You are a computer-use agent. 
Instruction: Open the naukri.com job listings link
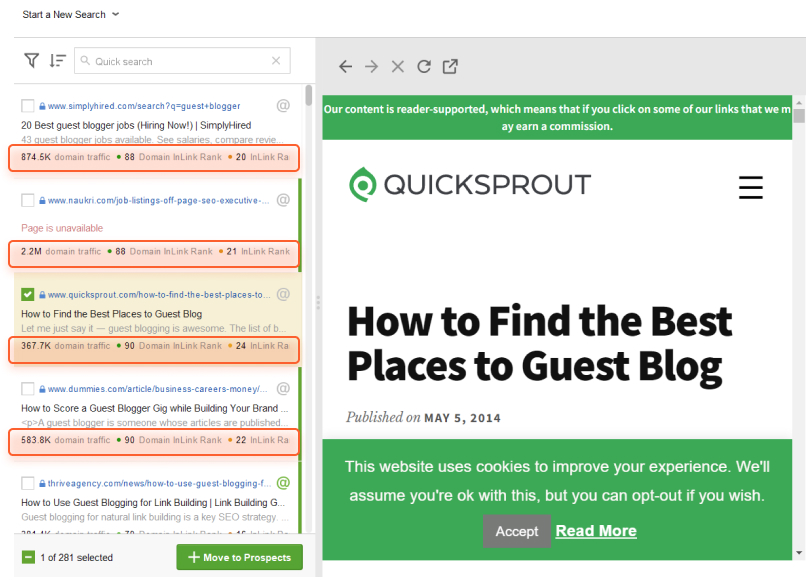click(x=158, y=200)
